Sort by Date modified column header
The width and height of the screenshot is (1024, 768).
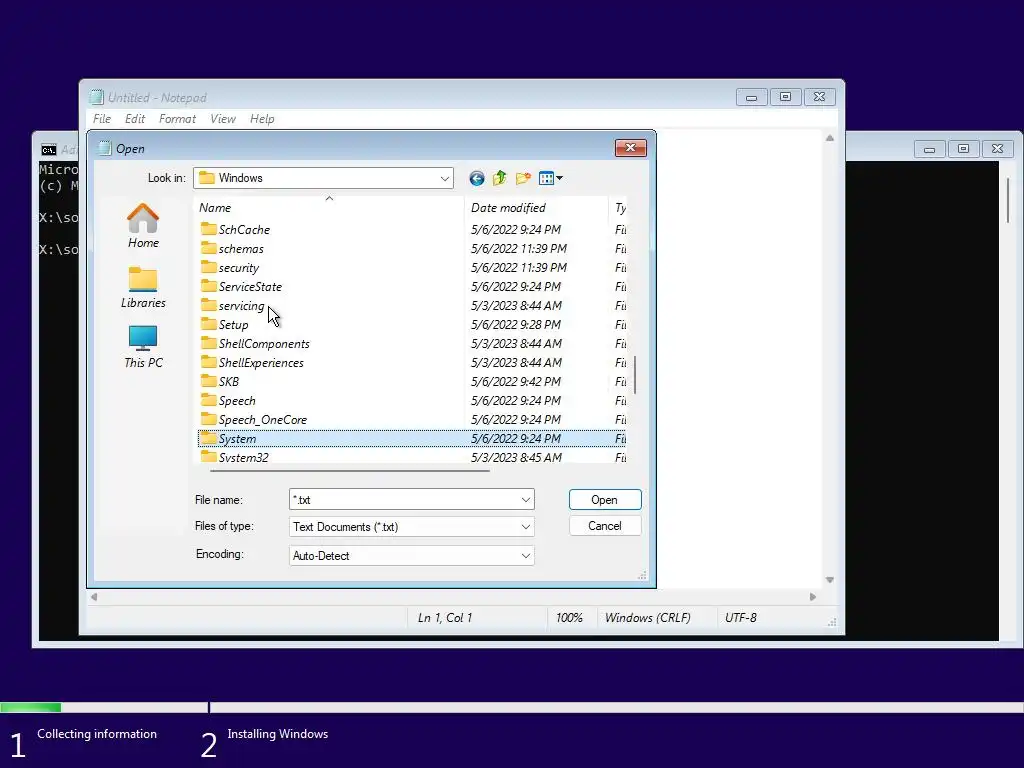tap(536, 207)
